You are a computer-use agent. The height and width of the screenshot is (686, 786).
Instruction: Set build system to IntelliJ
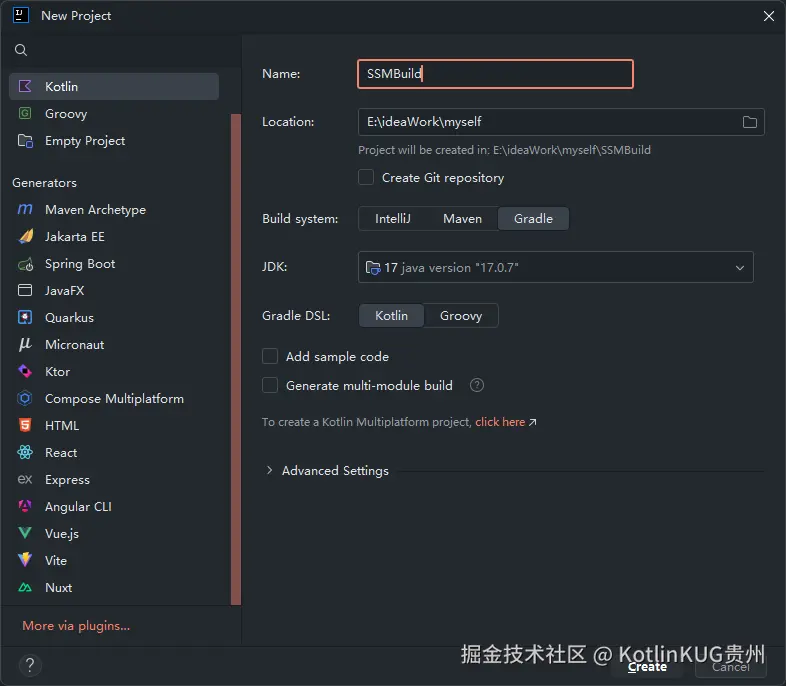click(392, 218)
